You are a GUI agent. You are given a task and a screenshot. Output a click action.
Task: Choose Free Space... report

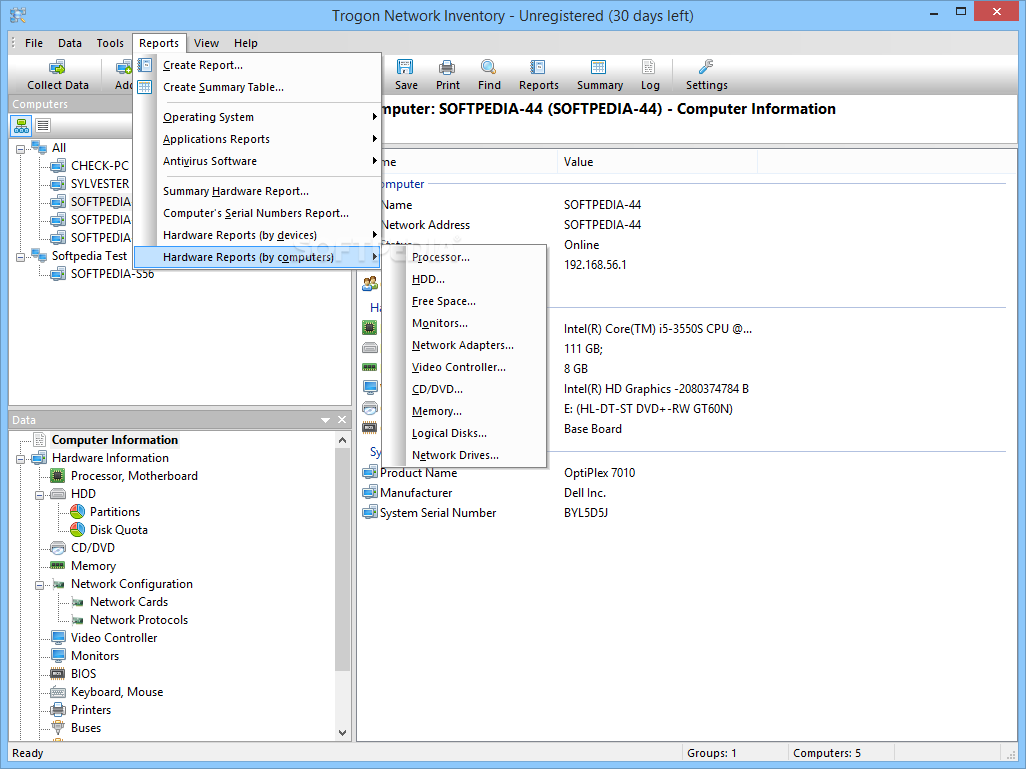point(464,301)
